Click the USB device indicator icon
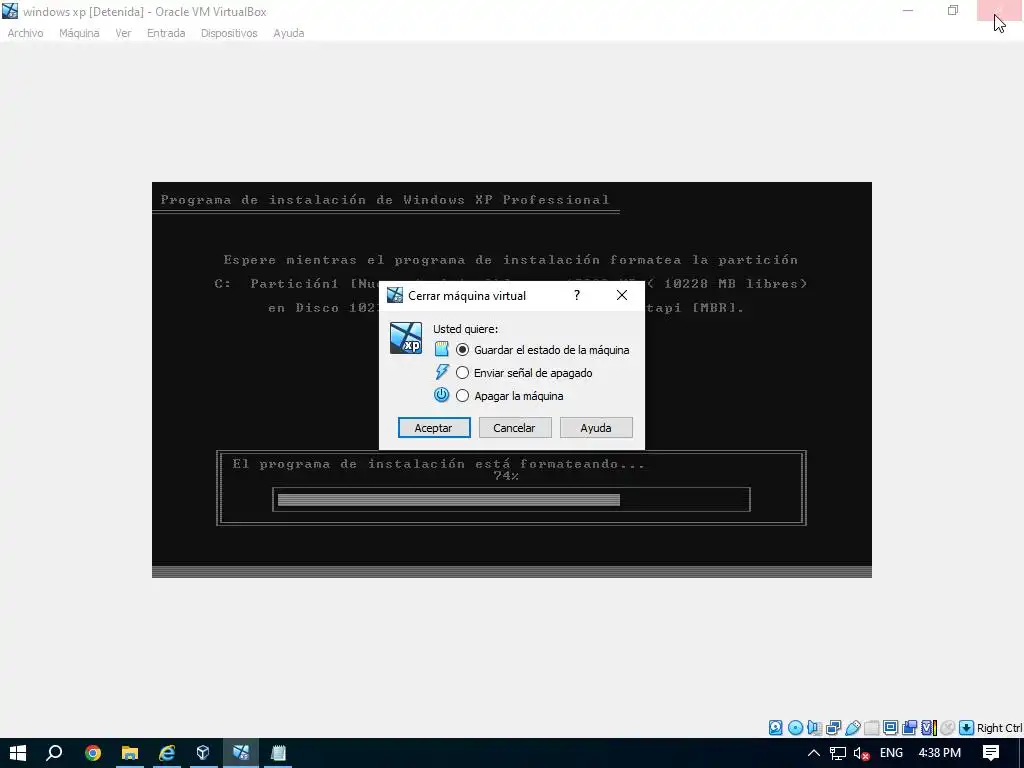The height and width of the screenshot is (768, 1024). 852,728
